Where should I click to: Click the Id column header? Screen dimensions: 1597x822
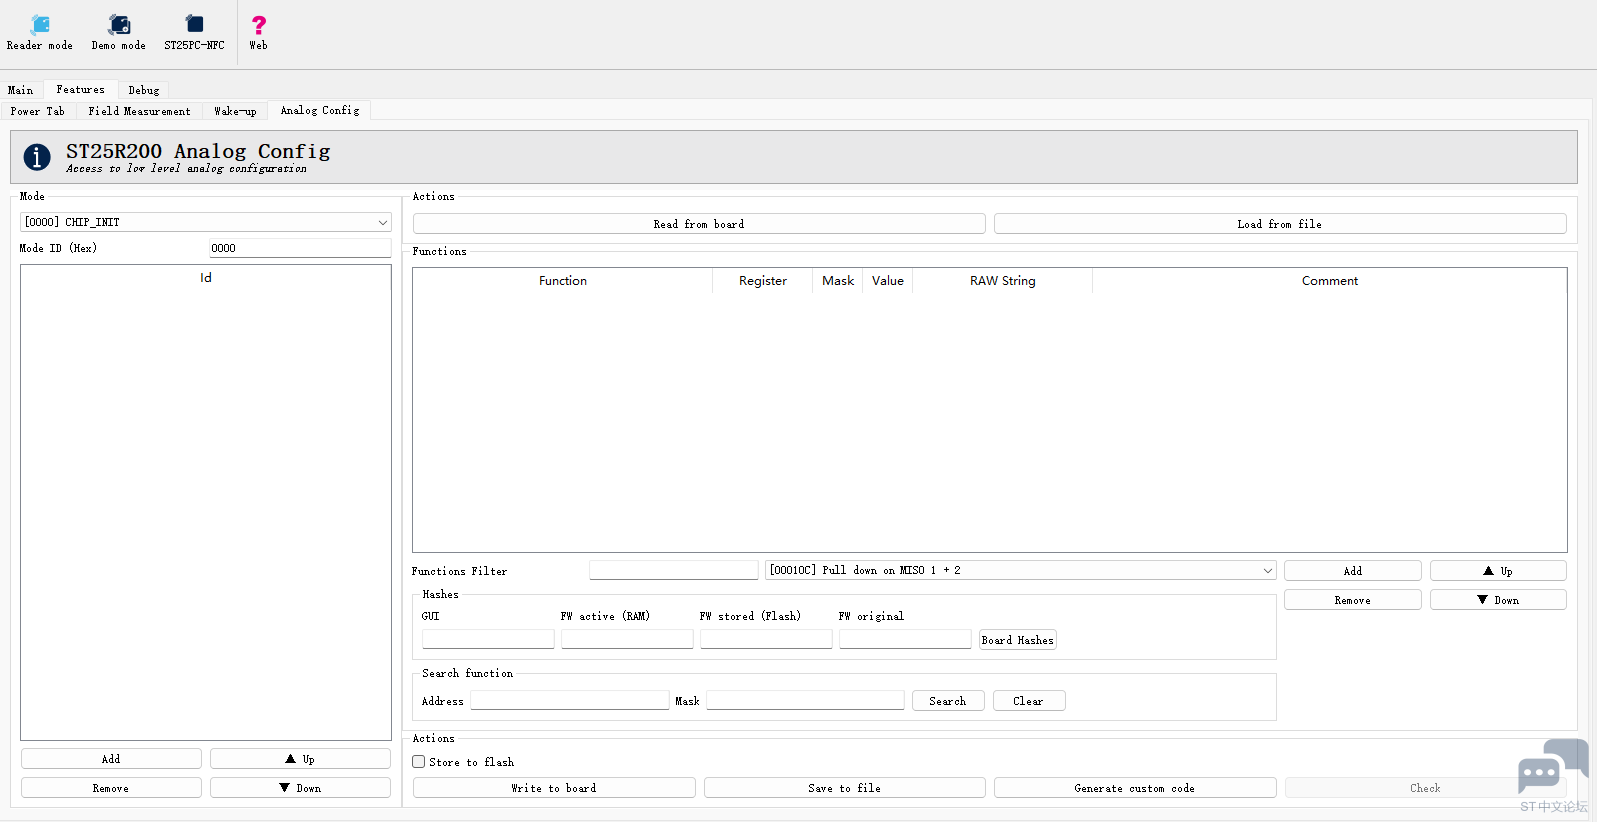[x=206, y=278]
